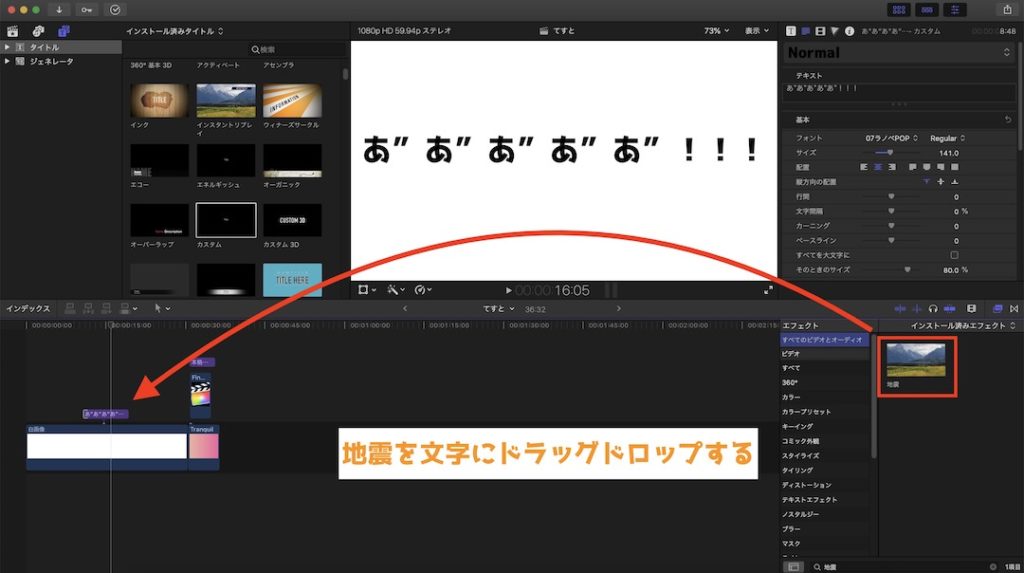Set vertical alignment to top
Viewport: 1024px width, 573px height.
926,182
